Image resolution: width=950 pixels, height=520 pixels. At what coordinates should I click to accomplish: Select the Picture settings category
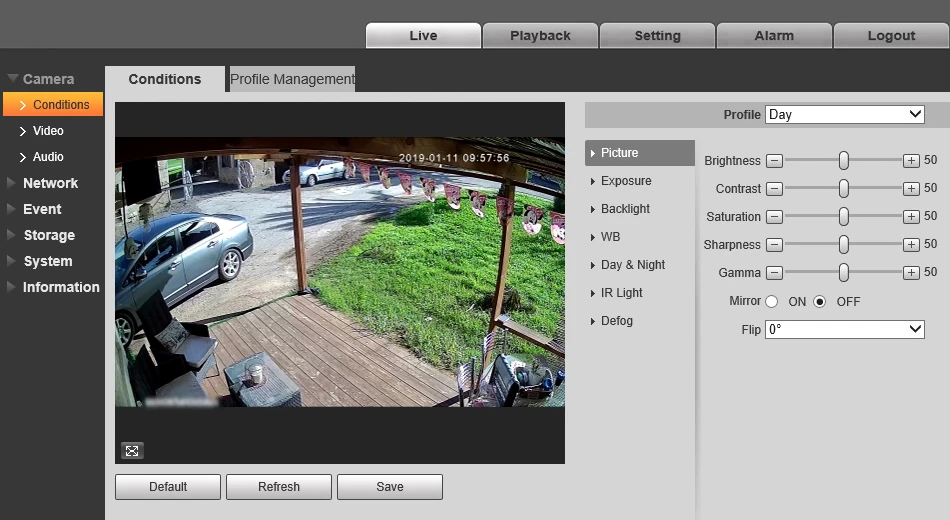click(640, 153)
